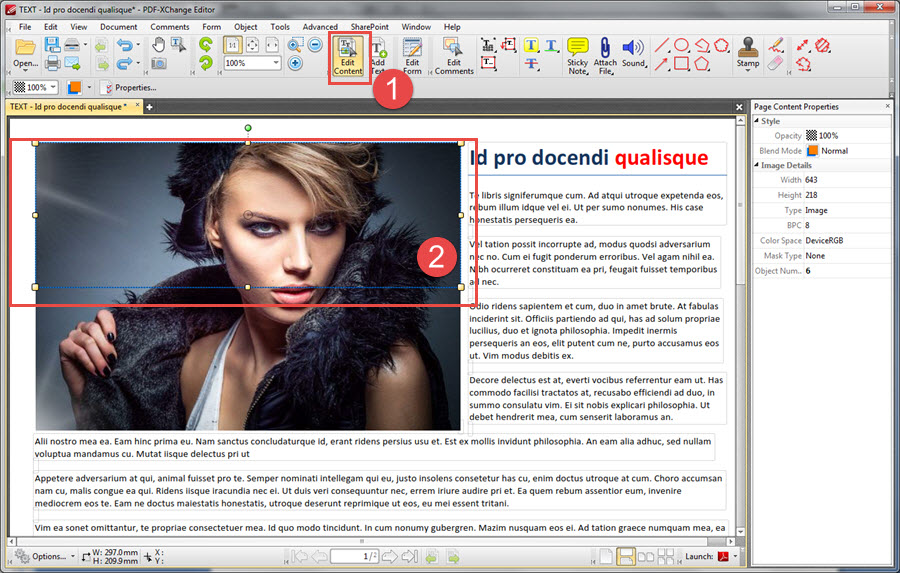The width and height of the screenshot is (900, 573).
Task: Select the Sound annotation tool
Action: point(633,53)
